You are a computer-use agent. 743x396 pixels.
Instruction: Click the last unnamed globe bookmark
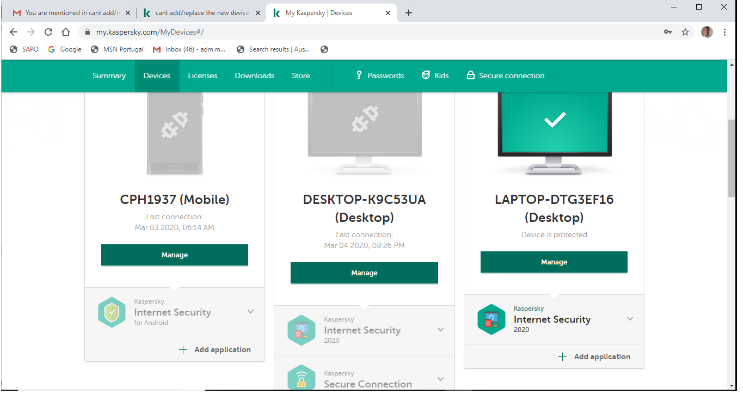(x=324, y=49)
